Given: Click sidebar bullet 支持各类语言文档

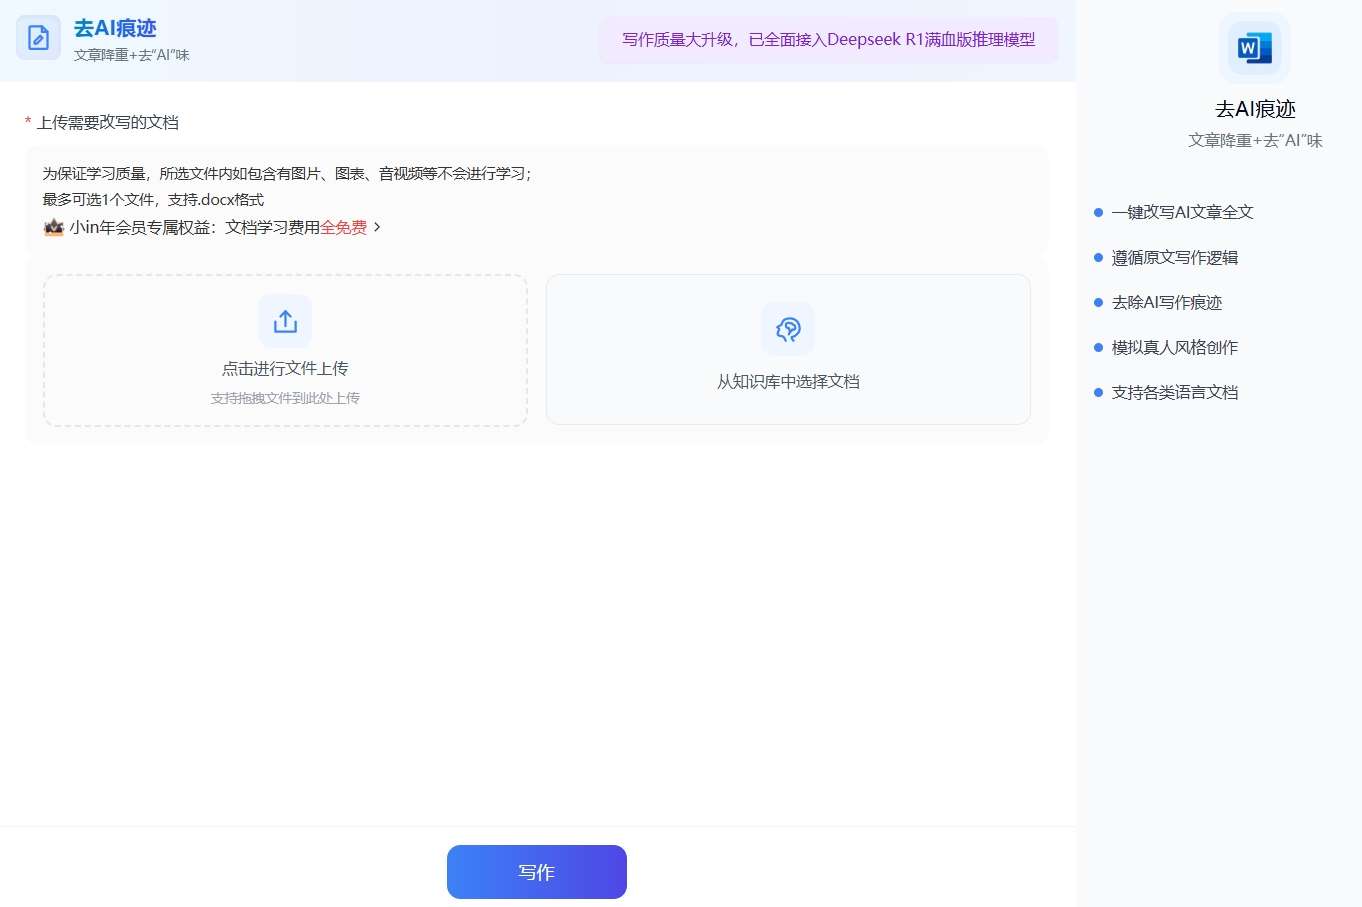Looking at the screenshot, I should point(1175,392).
